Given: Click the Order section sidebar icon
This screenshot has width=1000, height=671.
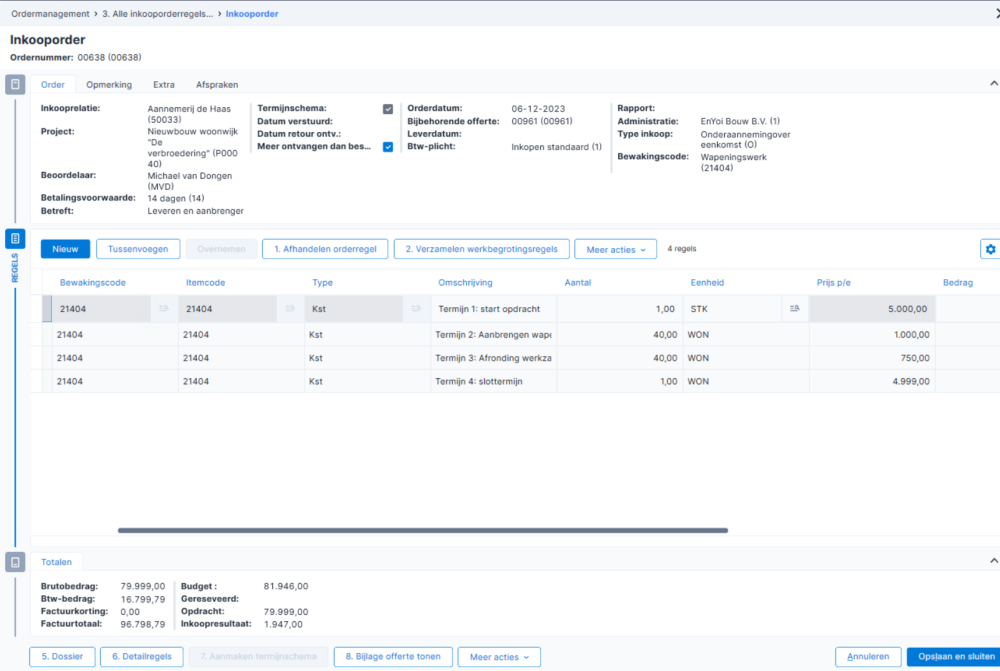Looking at the screenshot, I should click(15, 84).
